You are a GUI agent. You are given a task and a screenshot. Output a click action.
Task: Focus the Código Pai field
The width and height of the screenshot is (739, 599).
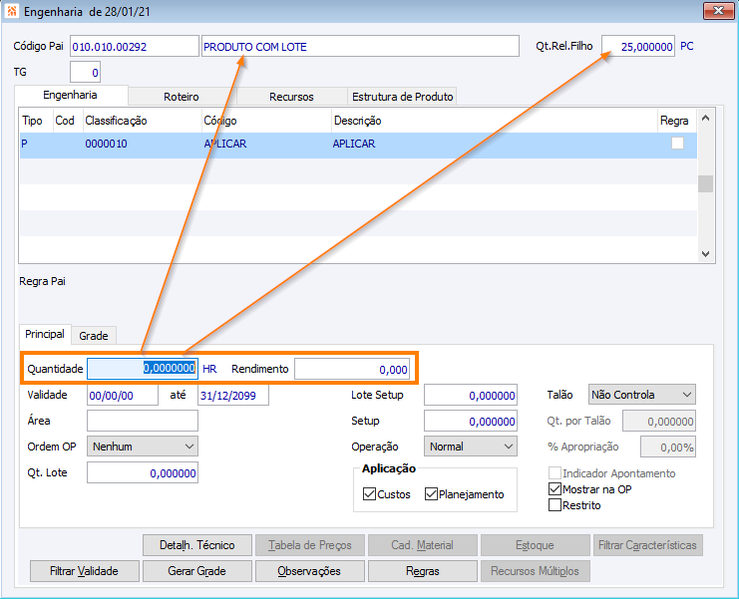point(134,46)
